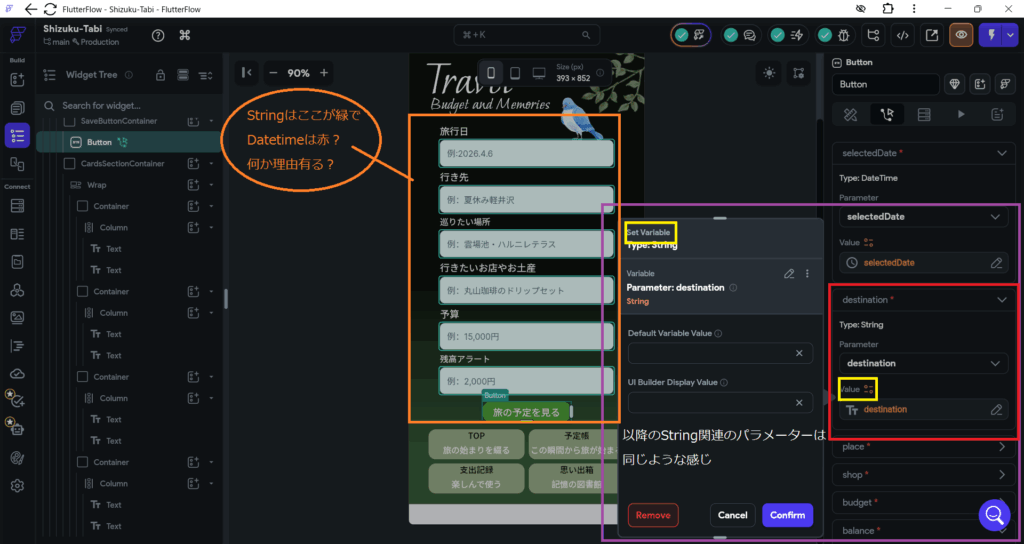
Task: Select the phone device preview
Action: coord(490,73)
